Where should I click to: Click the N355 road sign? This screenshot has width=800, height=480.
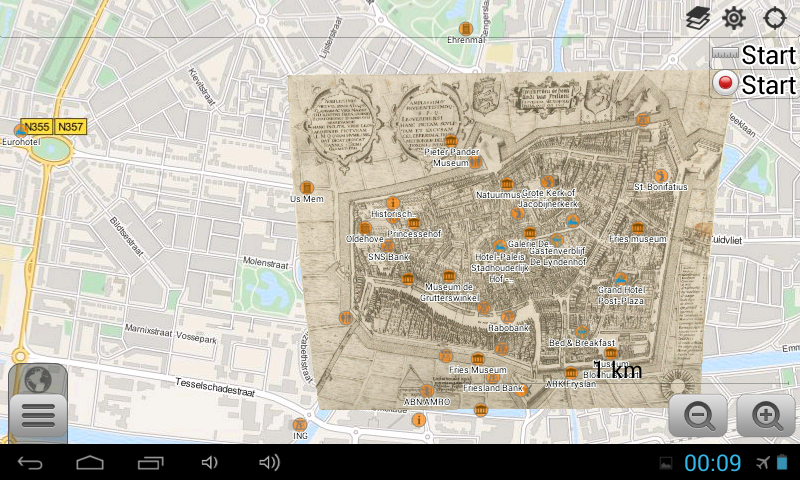(x=37, y=127)
